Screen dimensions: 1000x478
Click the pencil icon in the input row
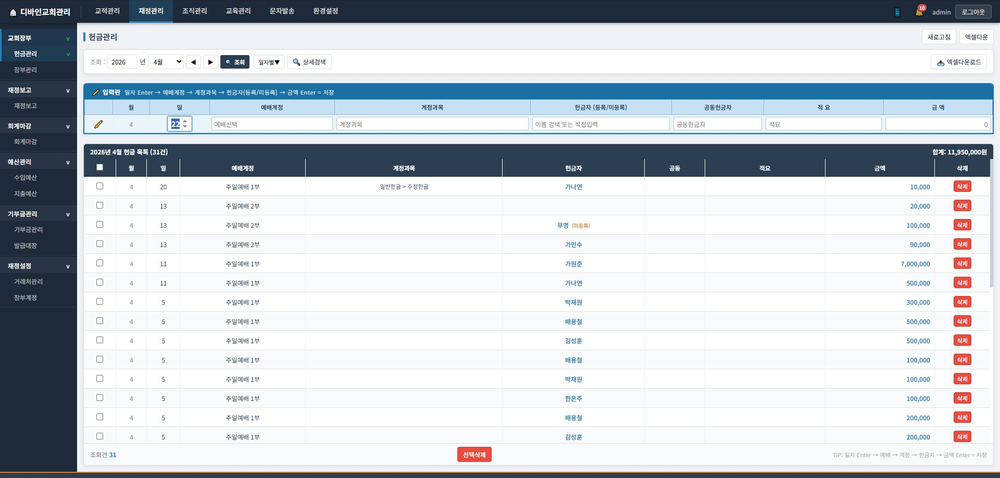click(98, 124)
